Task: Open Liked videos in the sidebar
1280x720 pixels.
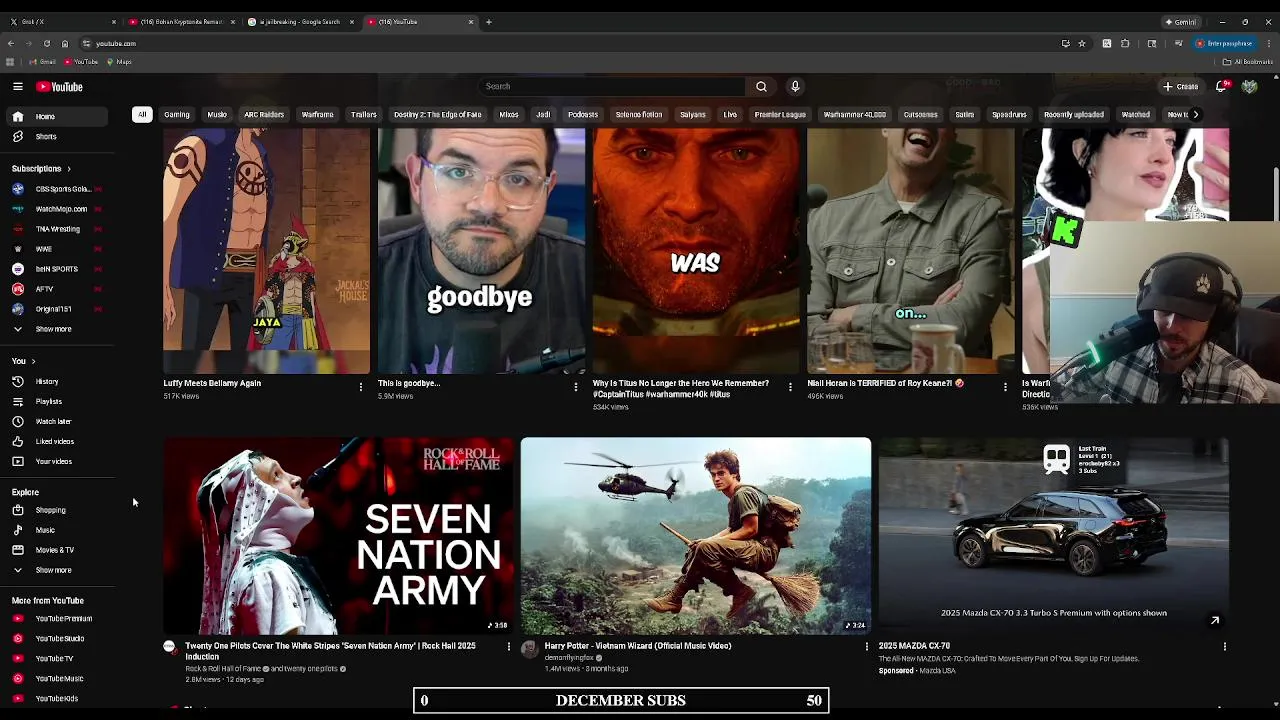Action: tap(54, 441)
